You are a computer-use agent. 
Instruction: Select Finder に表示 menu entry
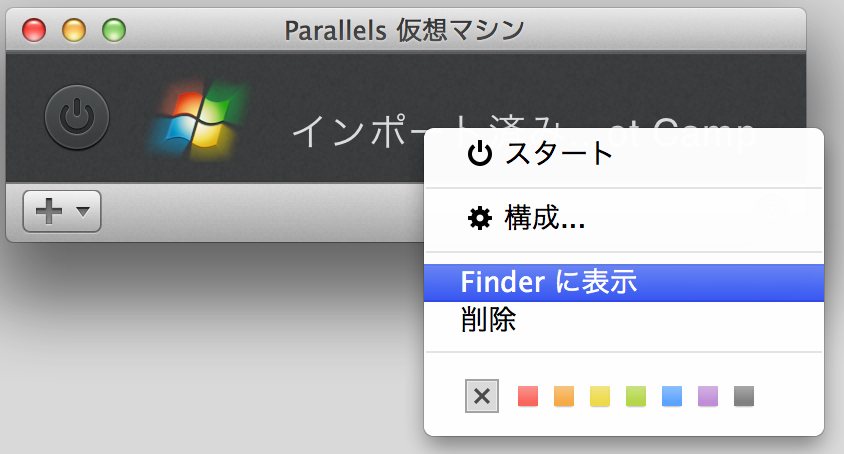tap(548, 283)
